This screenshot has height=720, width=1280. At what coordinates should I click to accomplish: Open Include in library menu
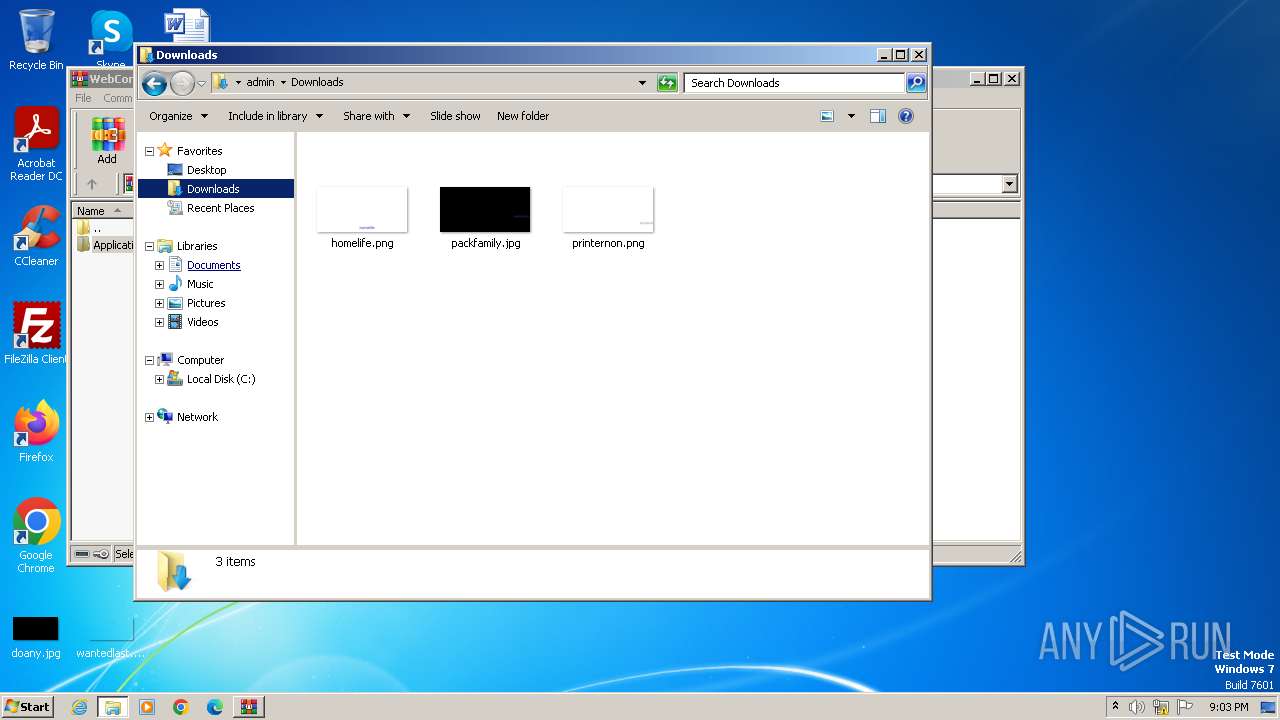(x=275, y=116)
